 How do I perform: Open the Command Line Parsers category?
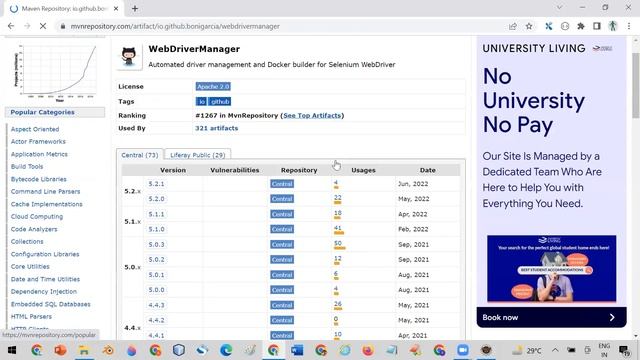click(x=45, y=191)
